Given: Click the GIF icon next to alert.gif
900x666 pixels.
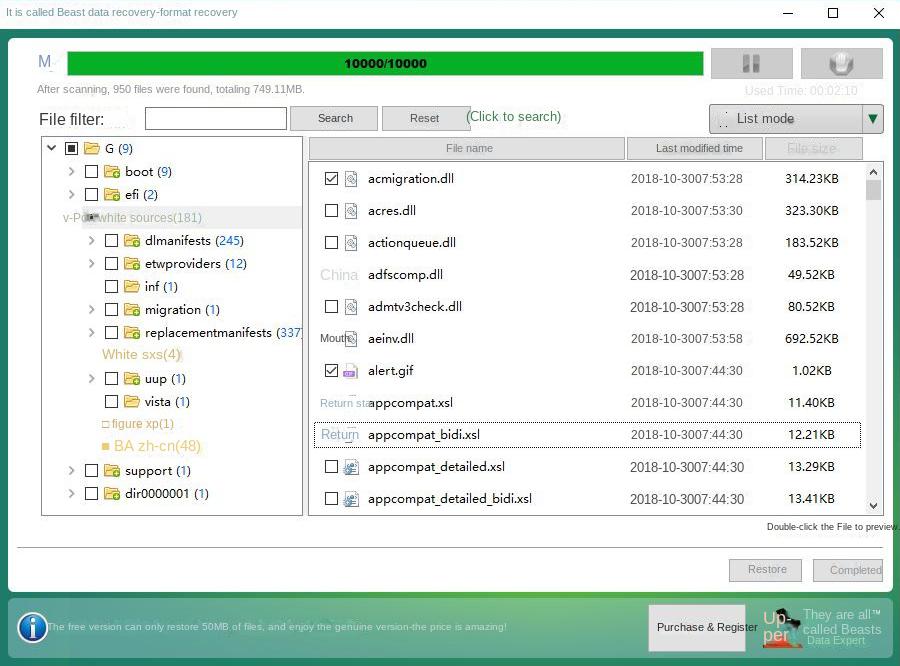Looking at the screenshot, I should [x=350, y=371].
